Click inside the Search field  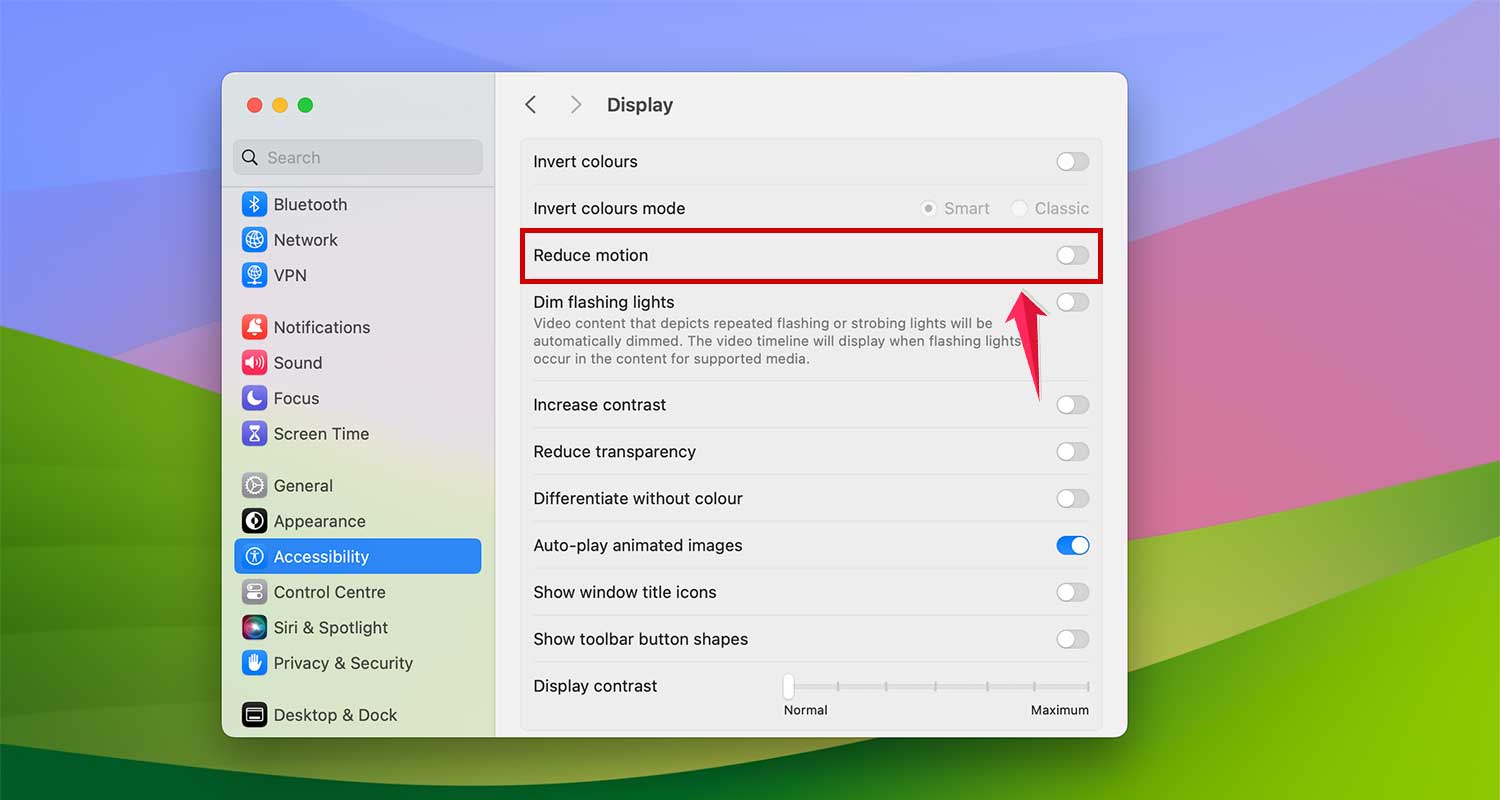coord(357,157)
